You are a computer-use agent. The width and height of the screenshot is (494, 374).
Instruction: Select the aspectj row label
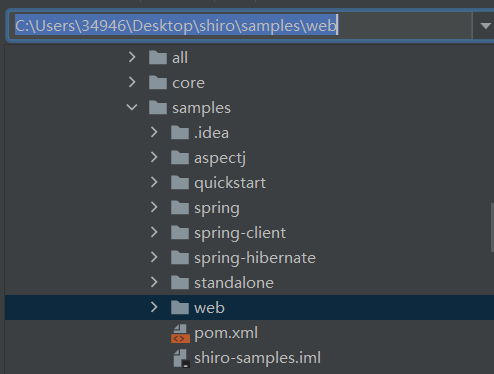[x=220, y=158]
